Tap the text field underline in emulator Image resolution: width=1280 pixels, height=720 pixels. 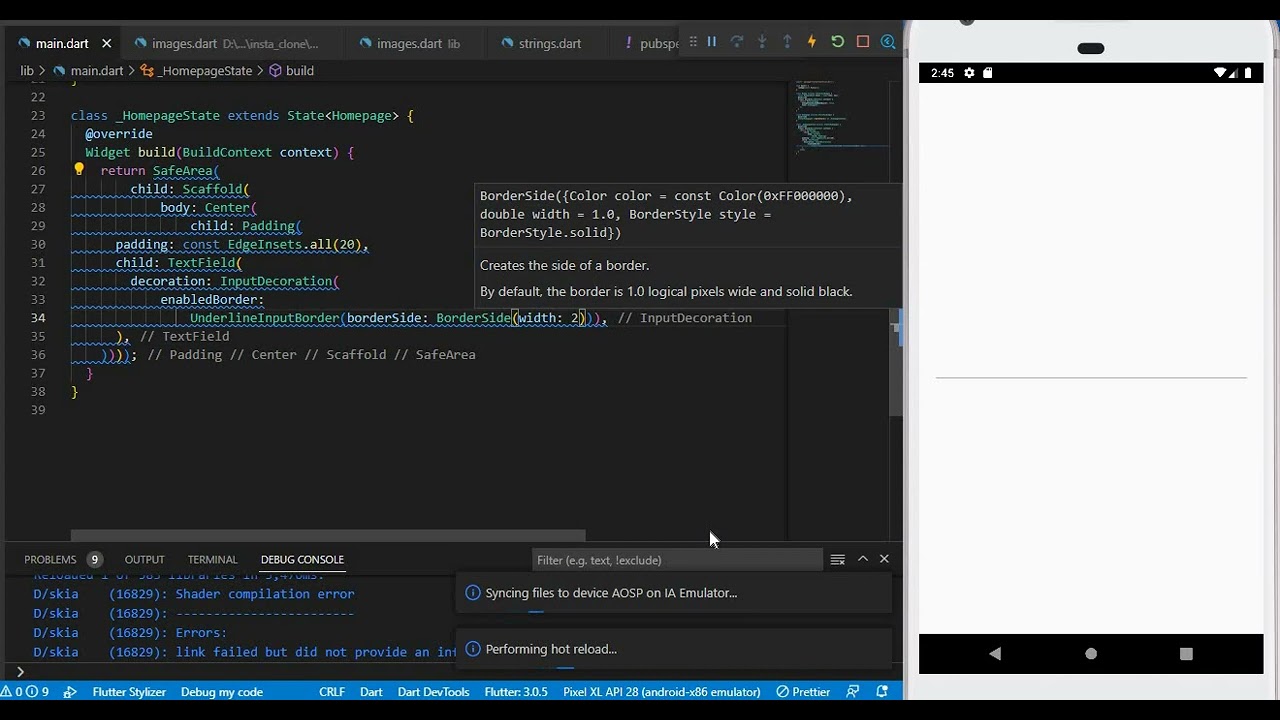(x=1090, y=377)
